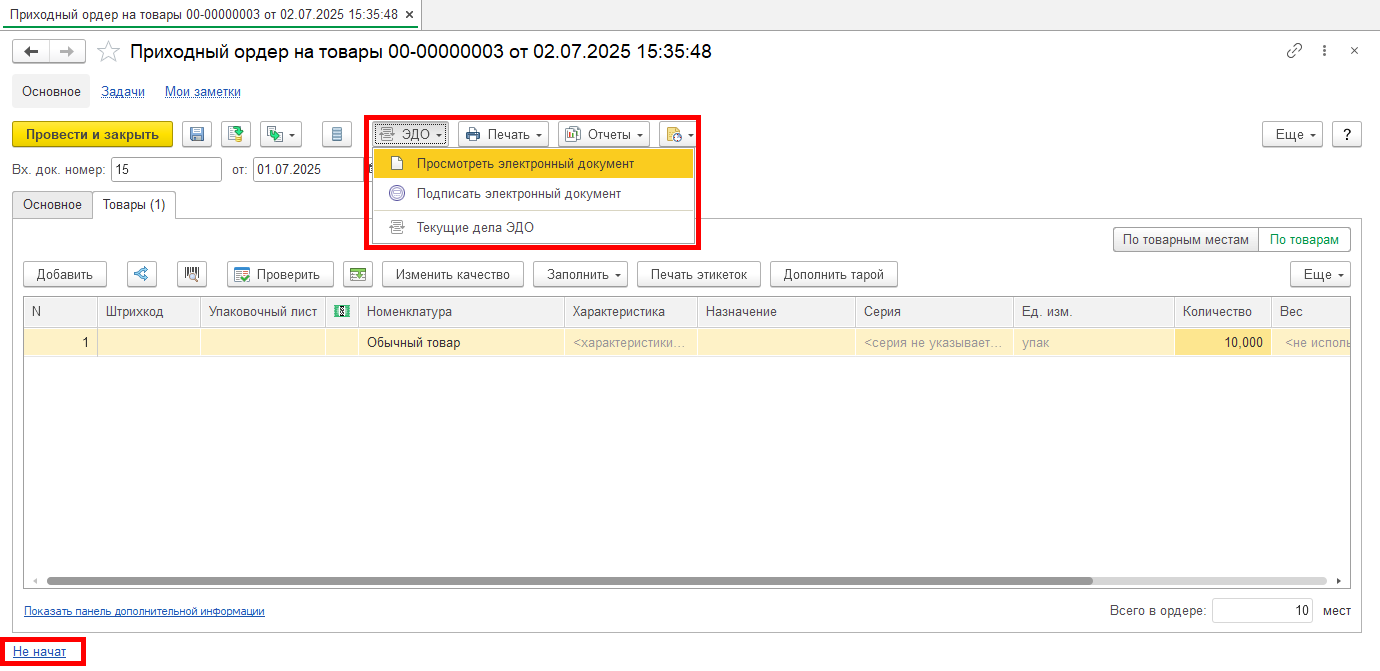Choose Подписать электронный документ
This screenshot has width=1380, height=671.
[533, 194]
